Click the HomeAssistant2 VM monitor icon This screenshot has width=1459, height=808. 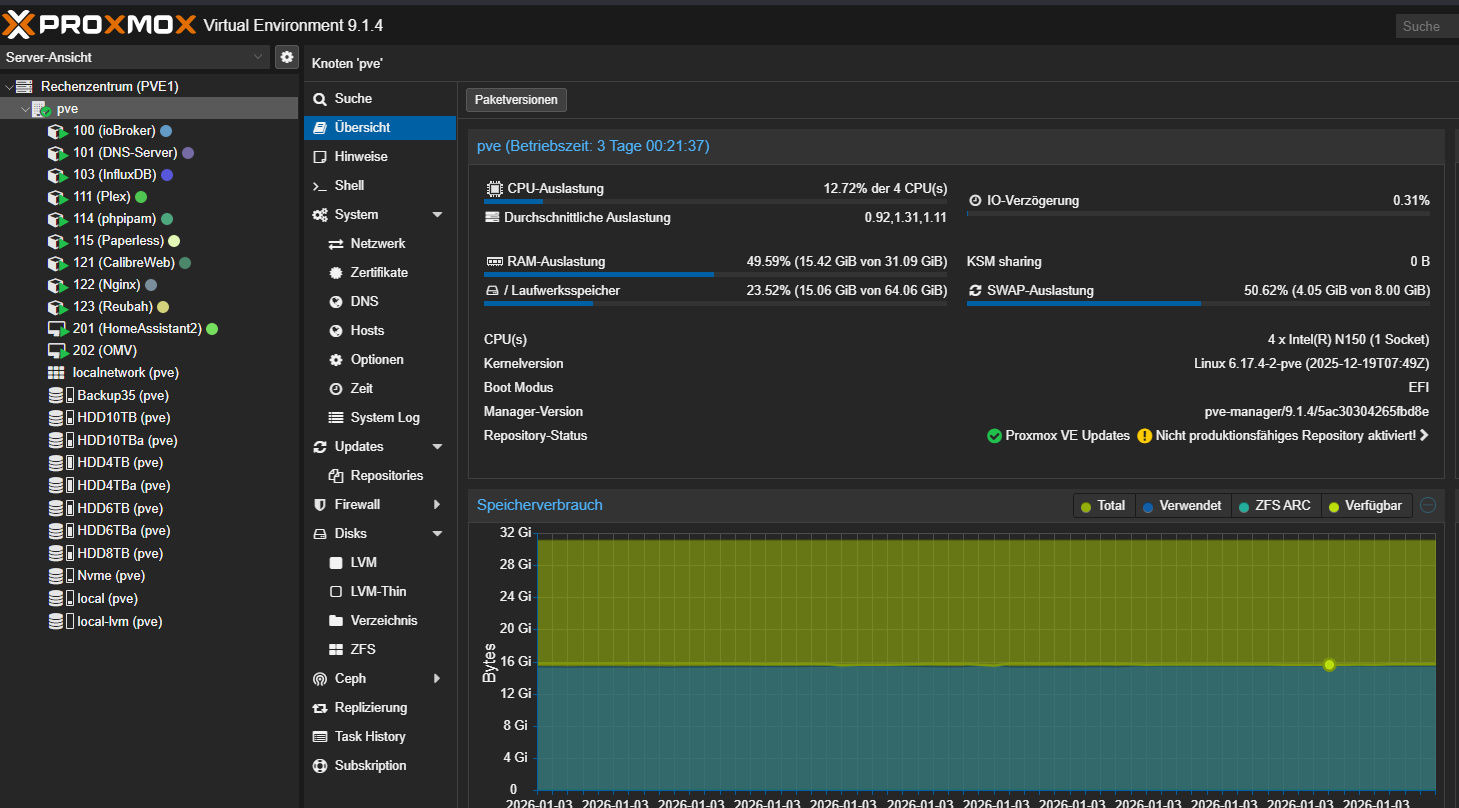click(x=58, y=329)
